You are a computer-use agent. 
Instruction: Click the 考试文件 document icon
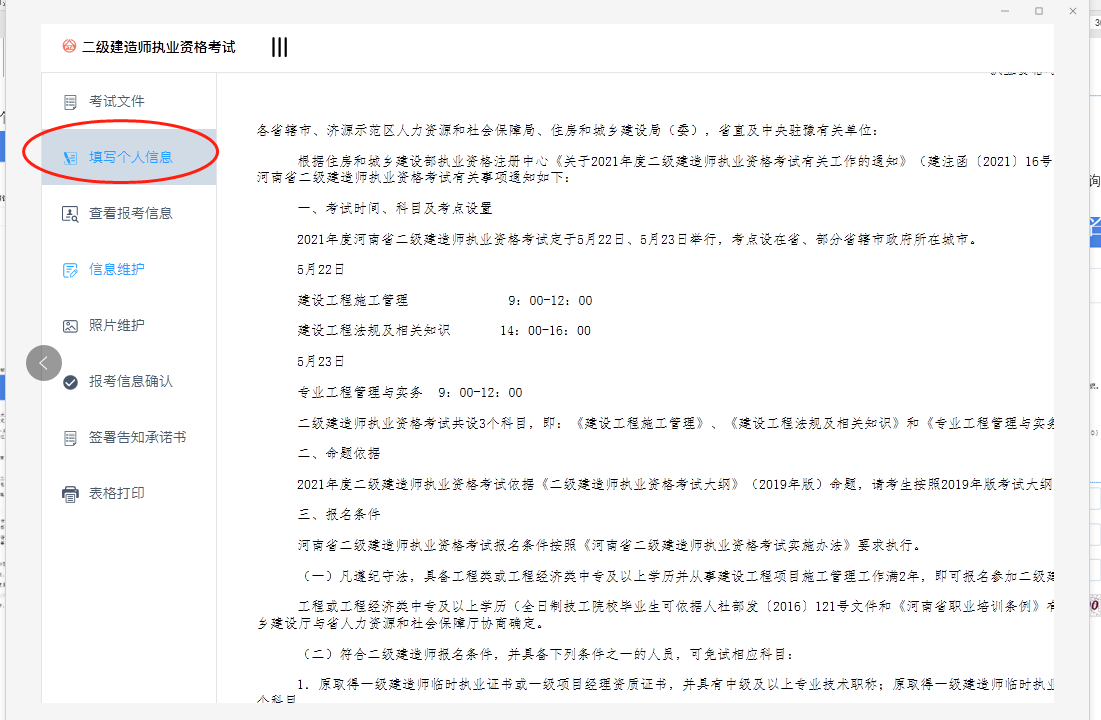[70, 102]
